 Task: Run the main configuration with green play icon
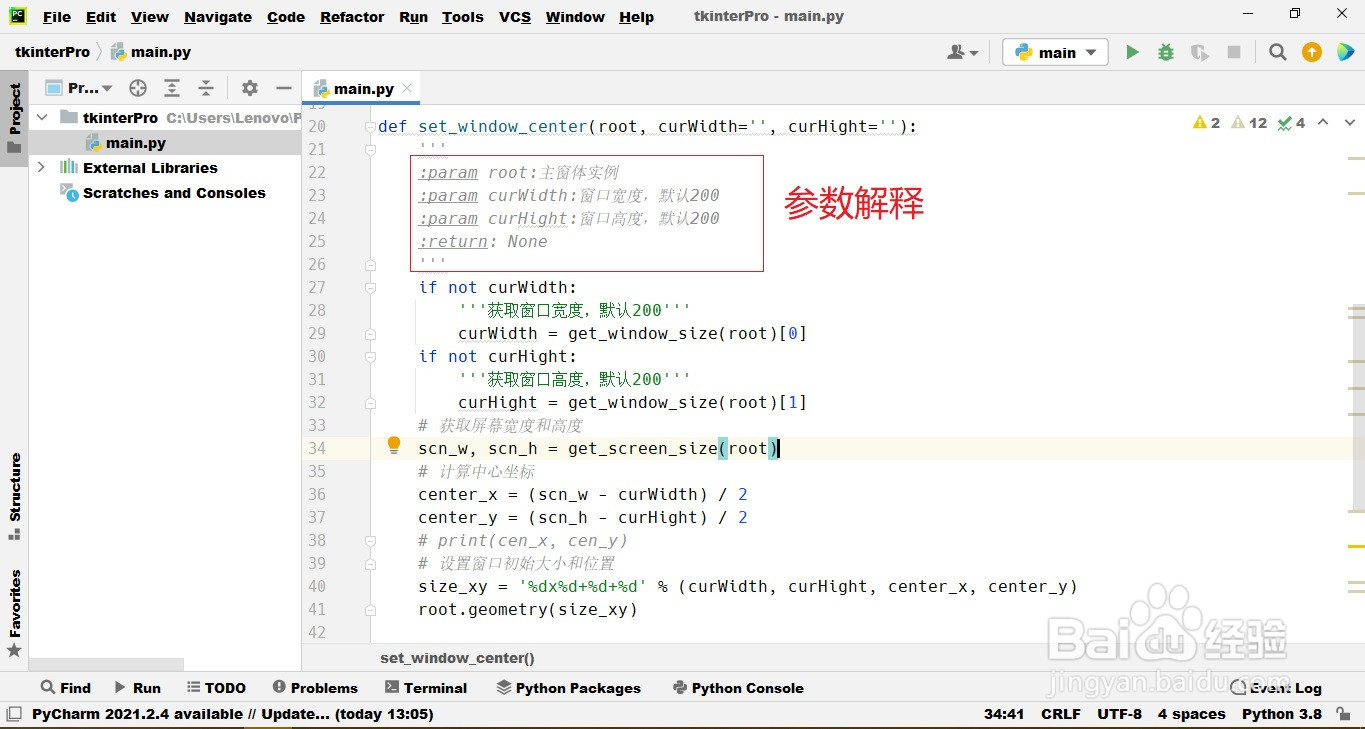(1132, 51)
